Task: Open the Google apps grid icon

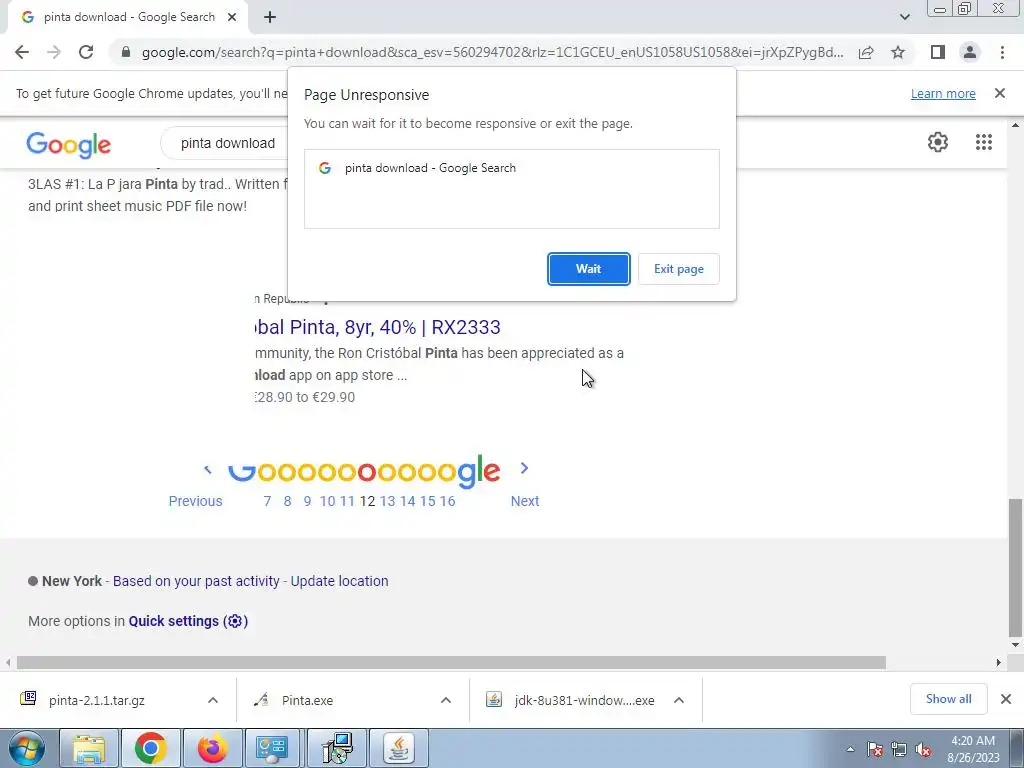Action: pos(984,142)
